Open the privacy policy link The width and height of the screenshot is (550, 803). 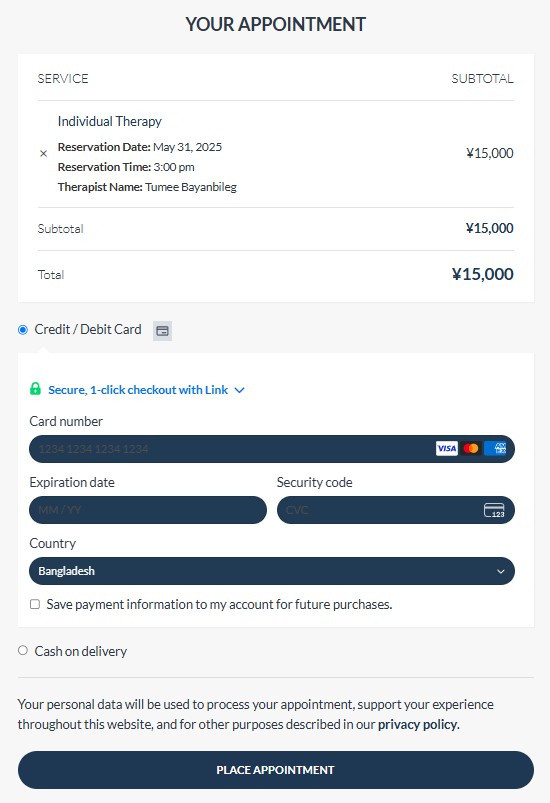418,724
